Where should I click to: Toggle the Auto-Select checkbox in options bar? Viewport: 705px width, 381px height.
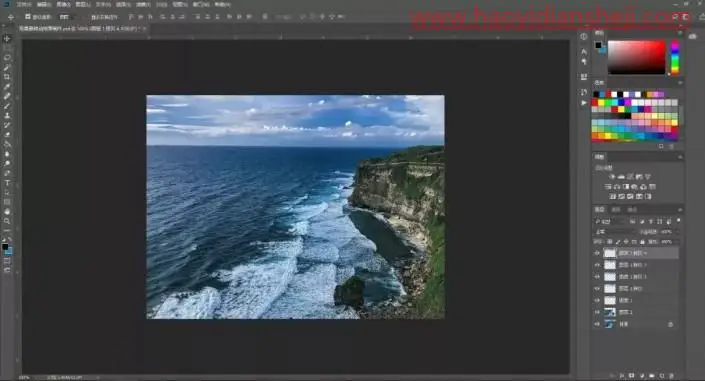click(x=28, y=17)
